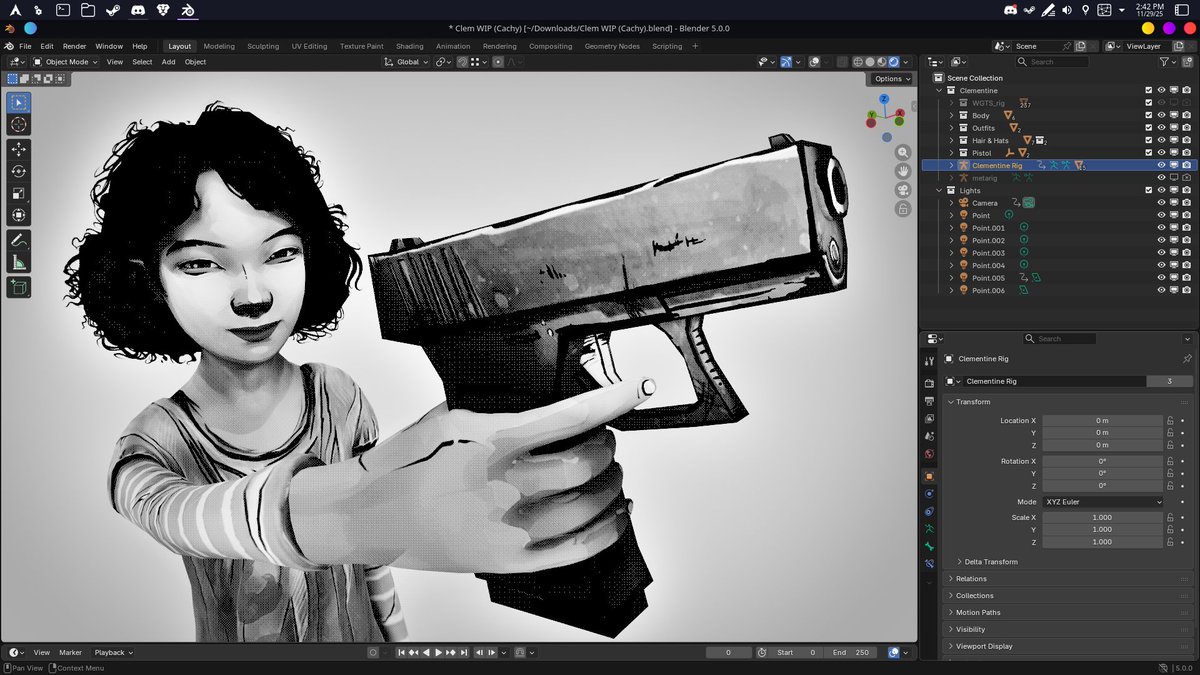The image size is (1200, 675).
Task: Open the Object Data armature properties tab
Action: (929, 528)
